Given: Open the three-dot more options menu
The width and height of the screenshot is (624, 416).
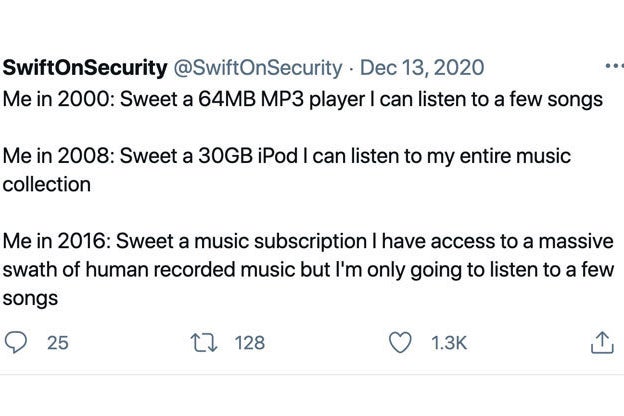Looking at the screenshot, I should tap(614, 66).
